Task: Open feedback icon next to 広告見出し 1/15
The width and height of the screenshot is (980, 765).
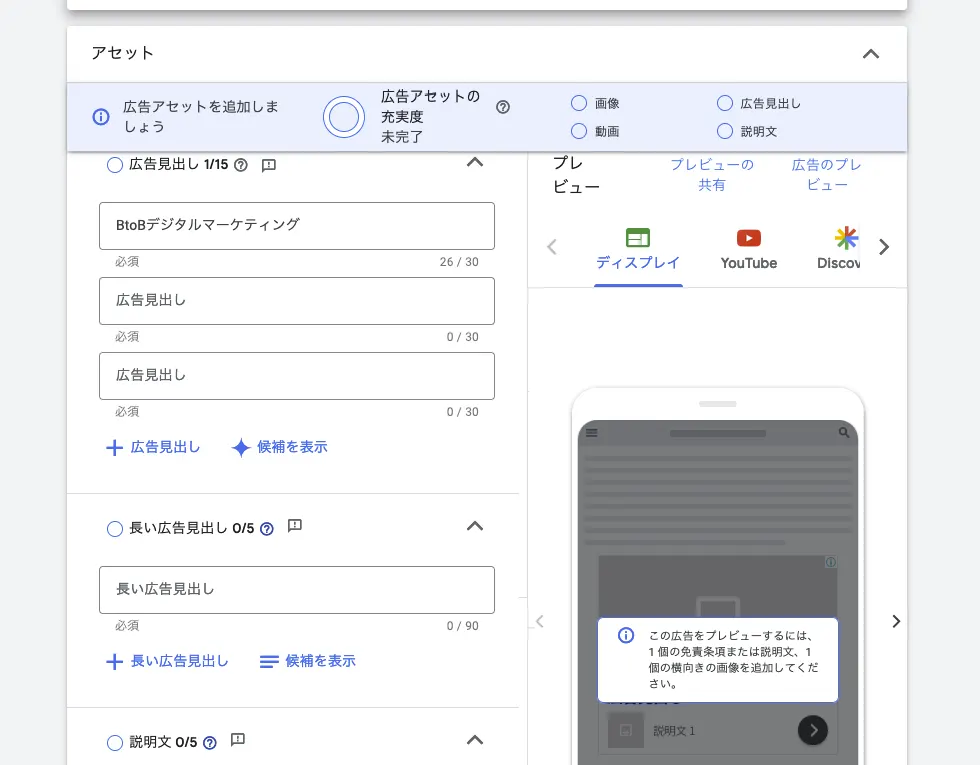Action: click(269, 166)
